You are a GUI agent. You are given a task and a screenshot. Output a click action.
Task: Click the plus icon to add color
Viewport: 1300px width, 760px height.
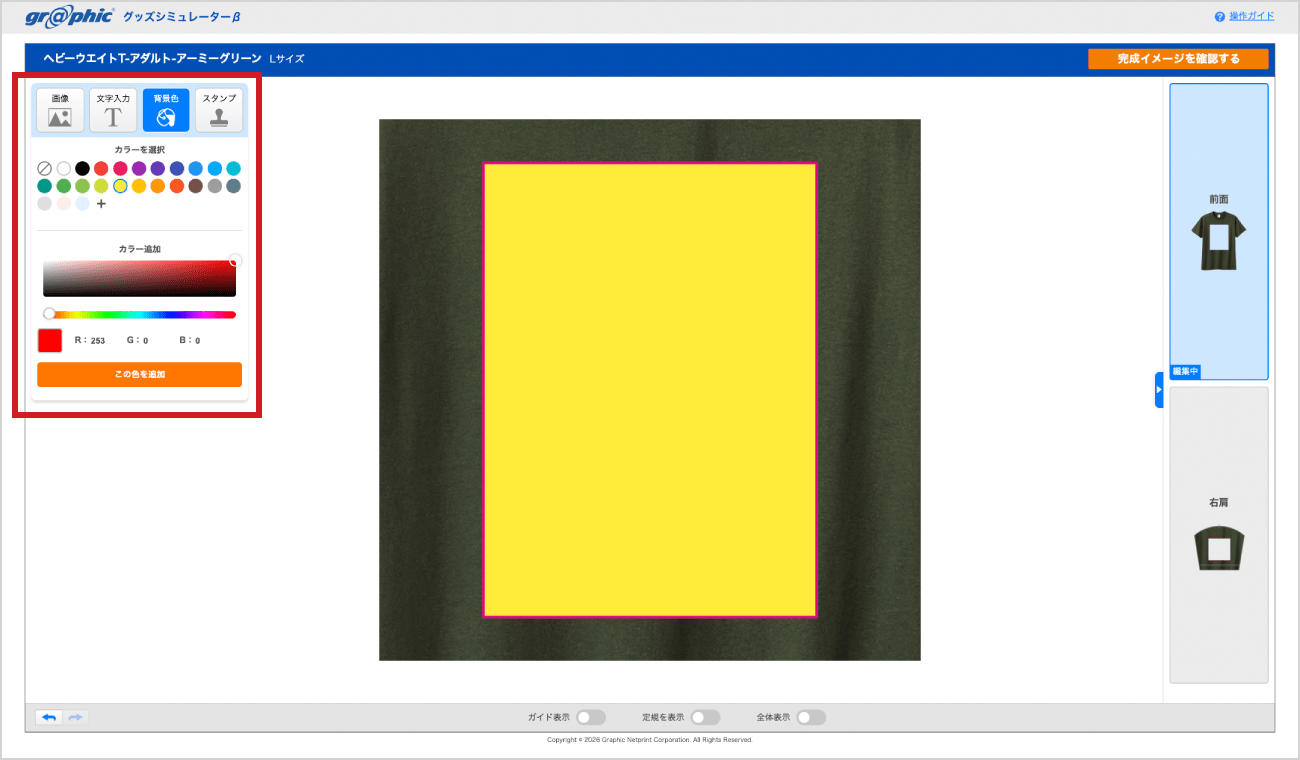click(101, 204)
